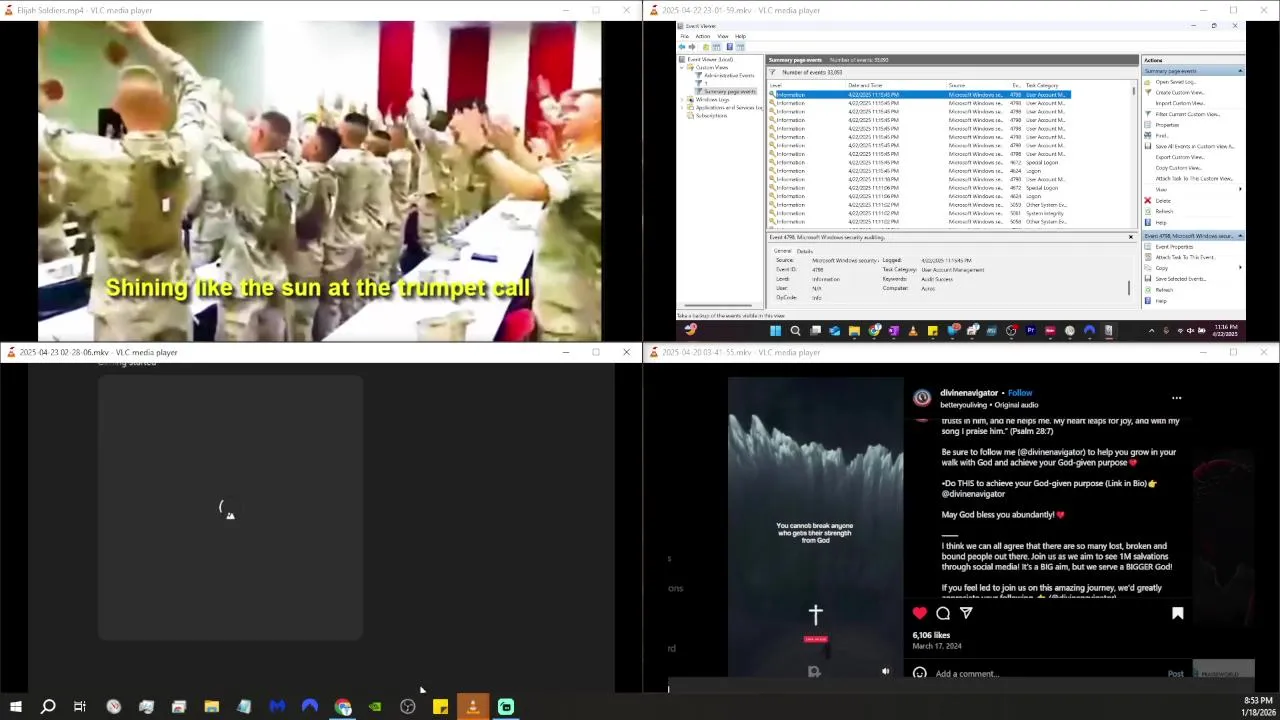This screenshot has height=720, width=1280.
Task: Open Action menu in Event Viewer
Action: pos(703,36)
